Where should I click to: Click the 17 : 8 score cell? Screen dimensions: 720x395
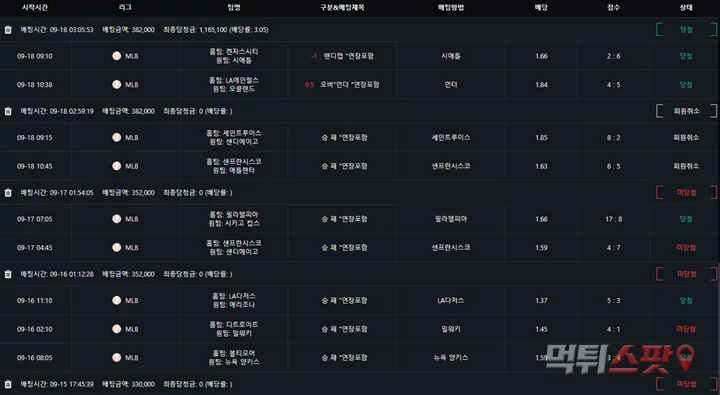[x=613, y=219]
